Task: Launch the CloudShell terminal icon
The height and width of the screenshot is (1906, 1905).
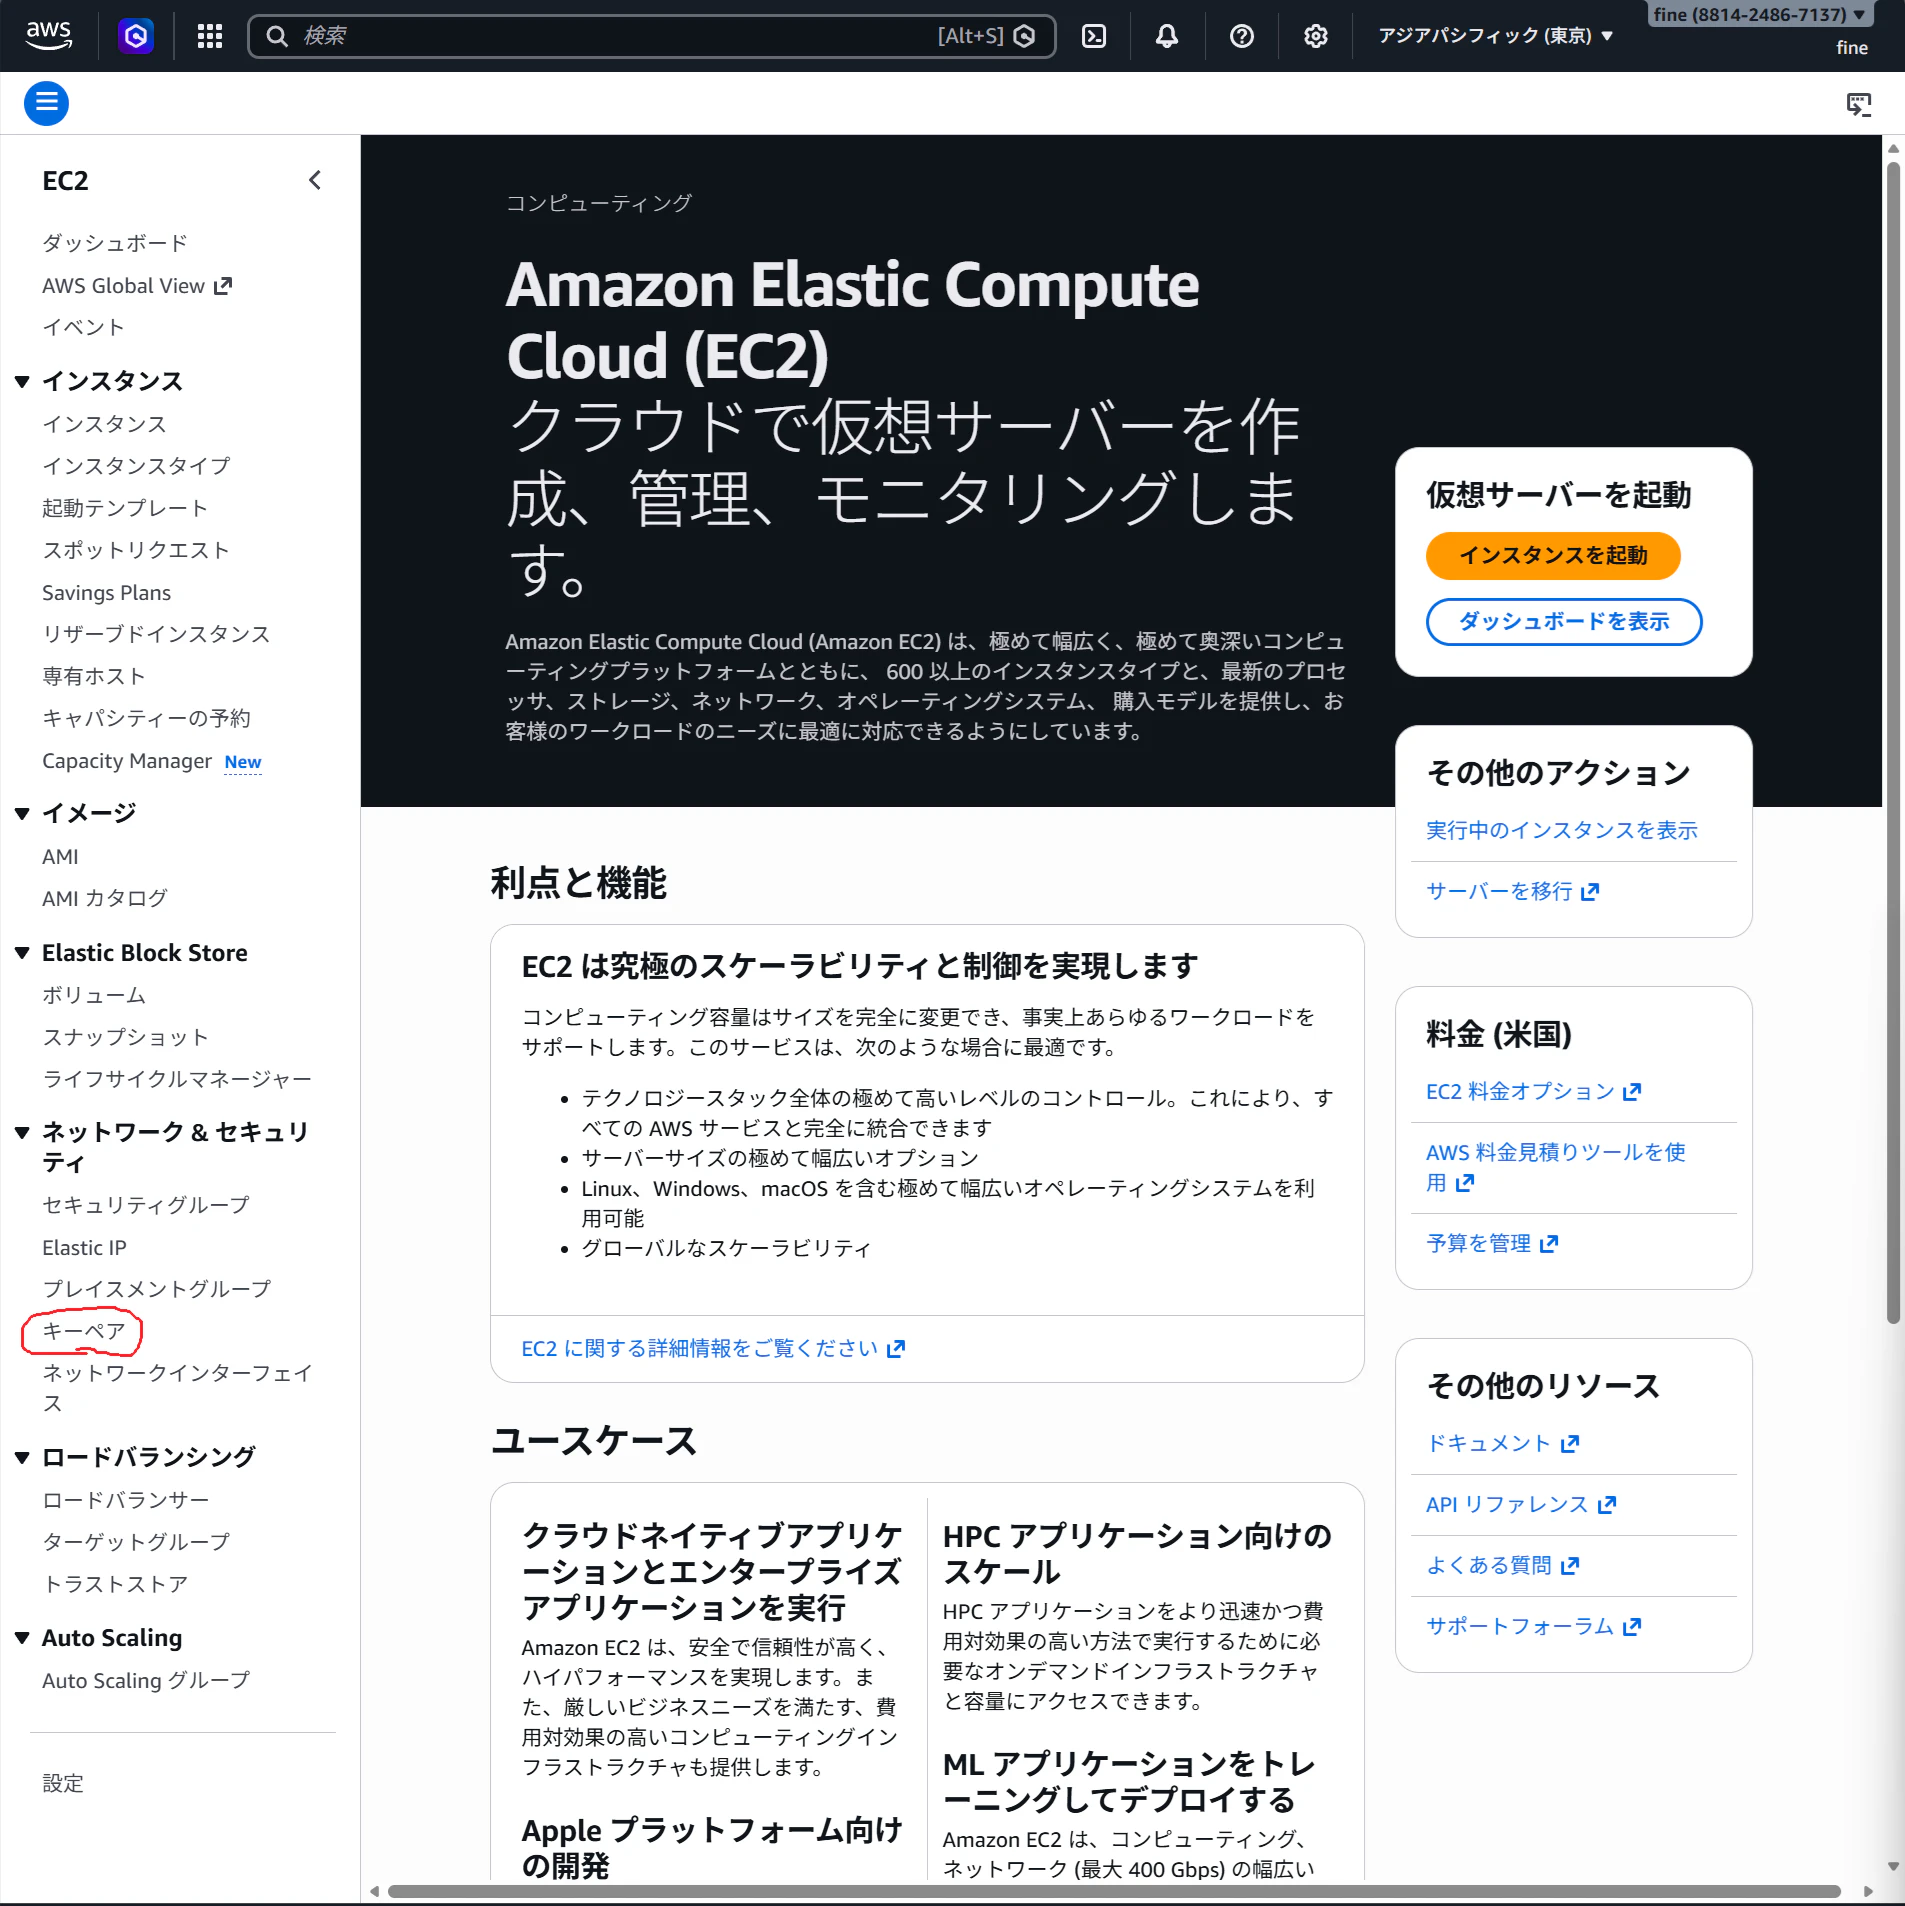Action: (1094, 36)
